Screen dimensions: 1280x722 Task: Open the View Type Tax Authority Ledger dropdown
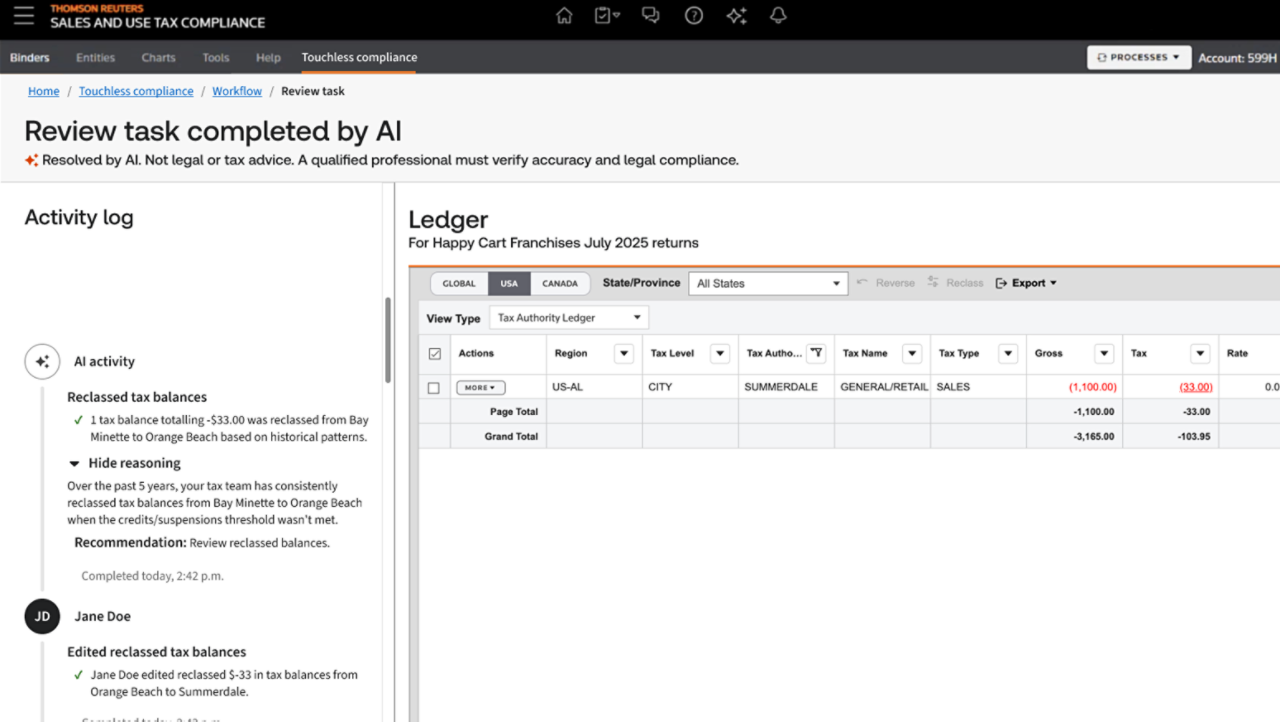(x=569, y=318)
